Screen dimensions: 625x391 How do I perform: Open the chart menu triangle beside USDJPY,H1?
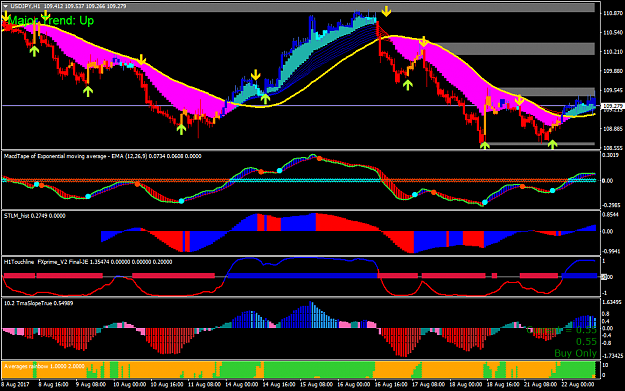tap(6, 6)
